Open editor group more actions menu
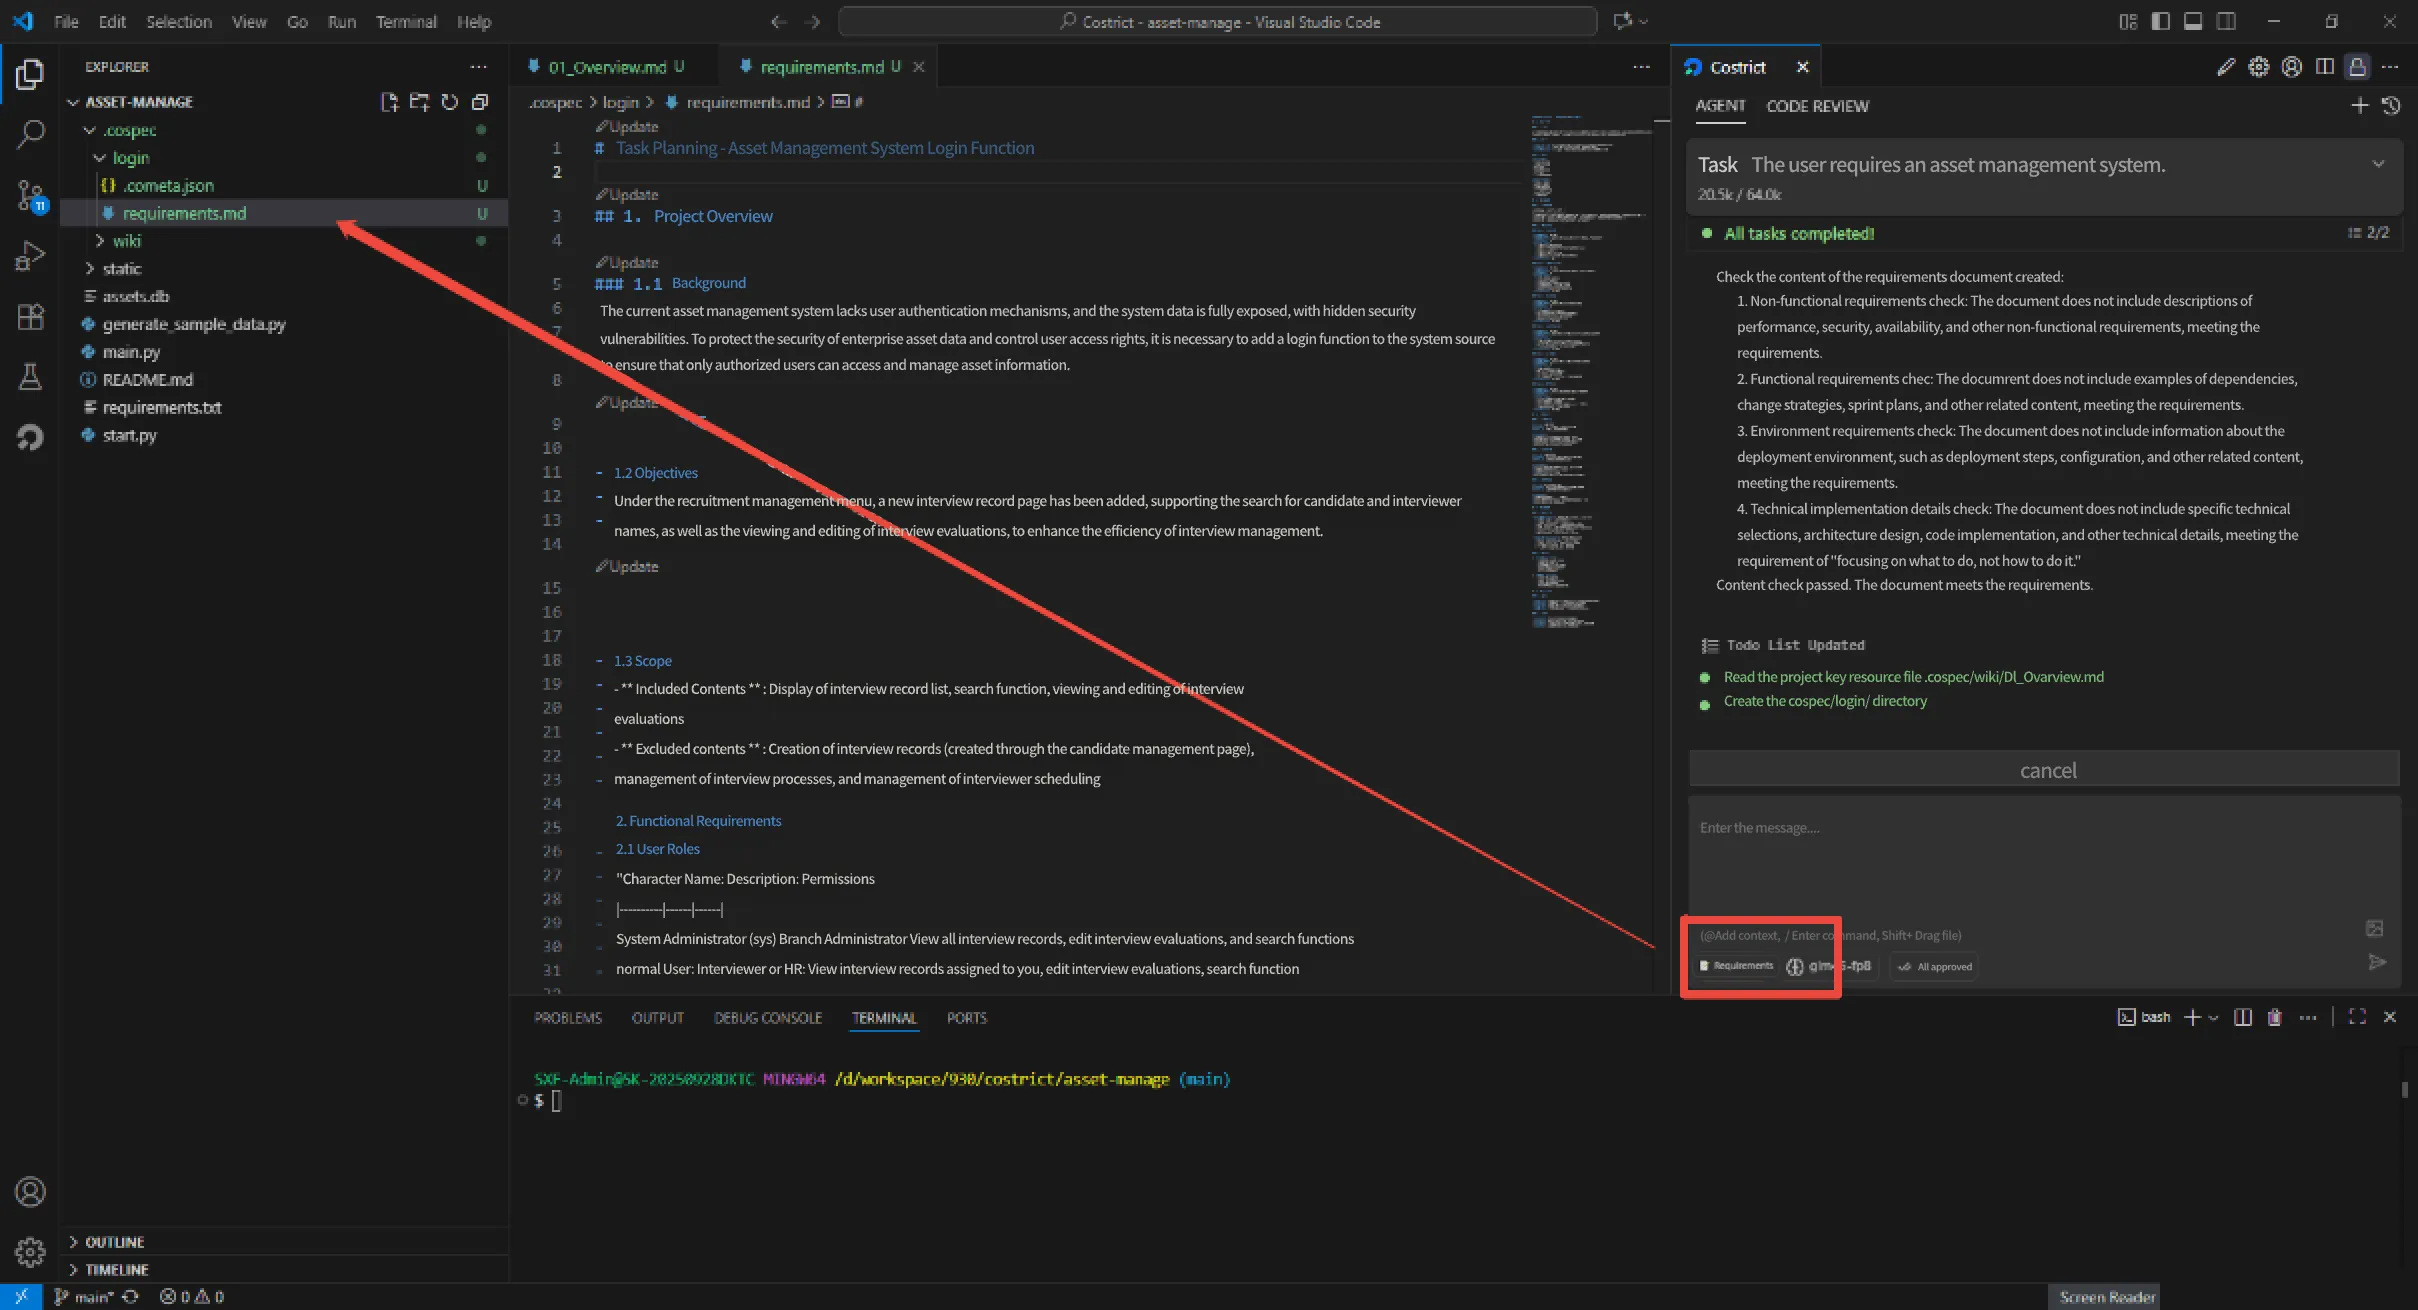The height and width of the screenshot is (1310, 2418). pyautogui.click(x=1641, y=67)
